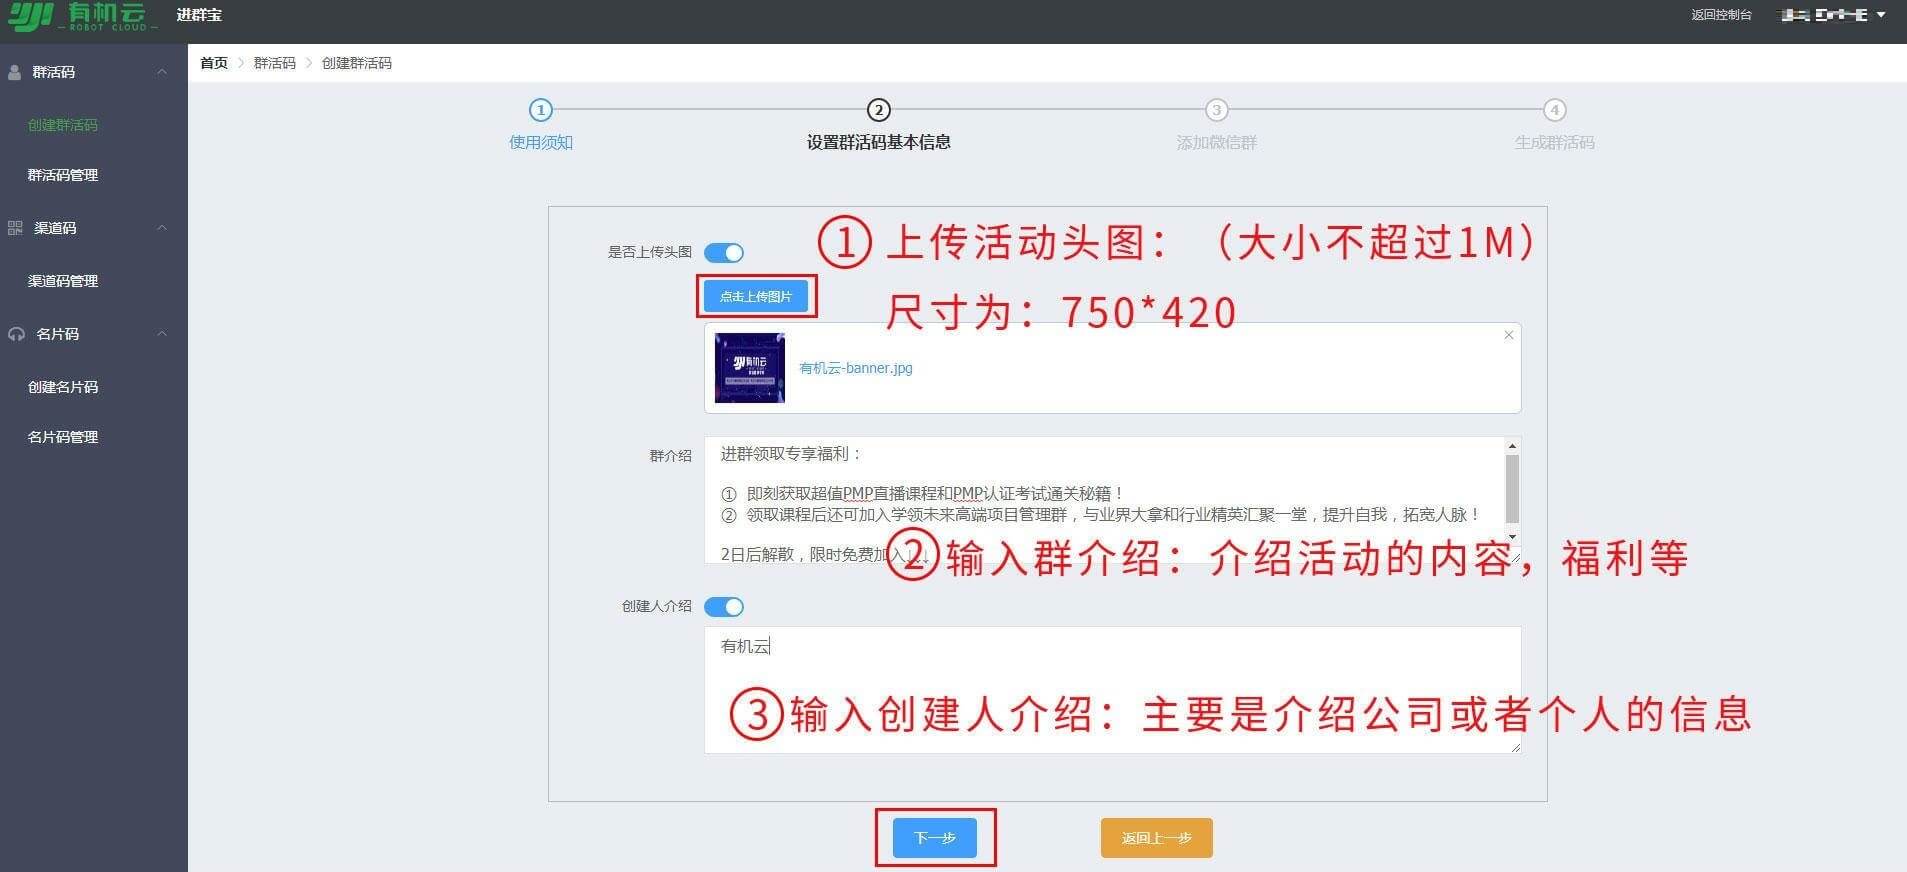Go to 群活码 in the breadcrumb

[x=275, y=63]
